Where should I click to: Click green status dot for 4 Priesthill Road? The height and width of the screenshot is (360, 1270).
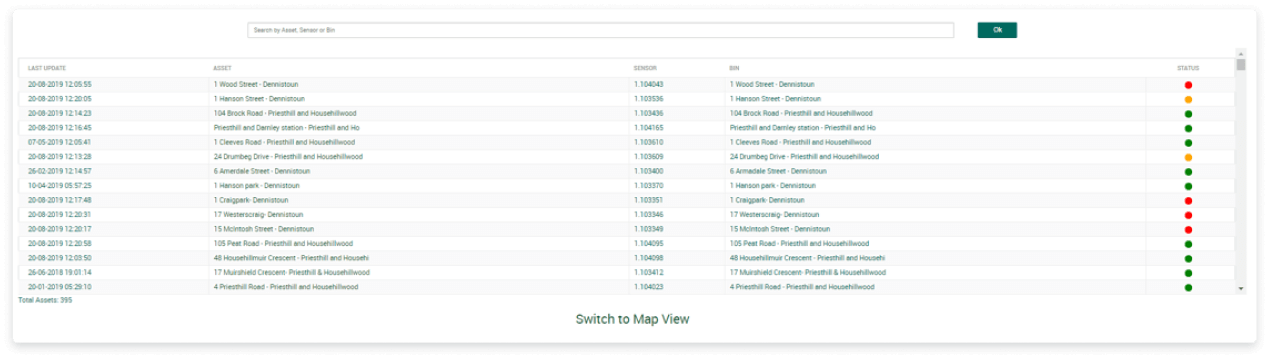[x=1188, y=287]
